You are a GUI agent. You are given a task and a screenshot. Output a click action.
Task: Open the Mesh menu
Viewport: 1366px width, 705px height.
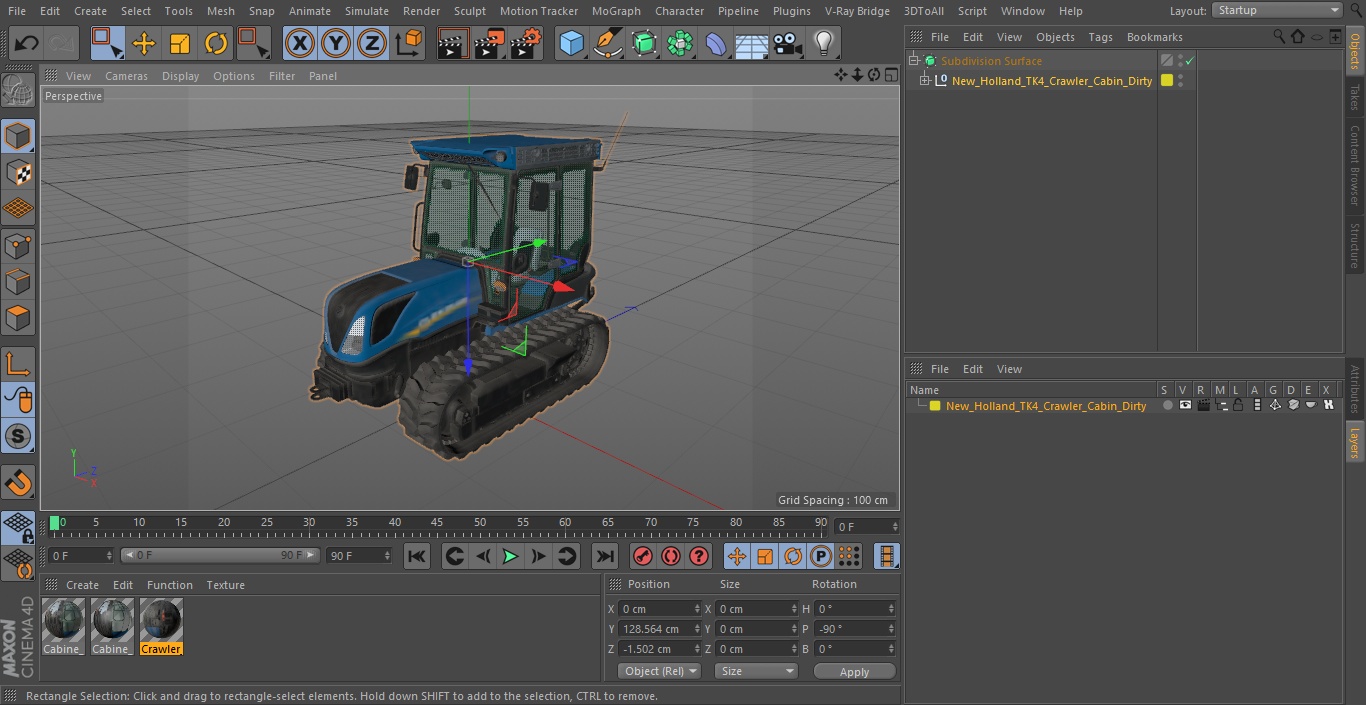tap(220, 11)
